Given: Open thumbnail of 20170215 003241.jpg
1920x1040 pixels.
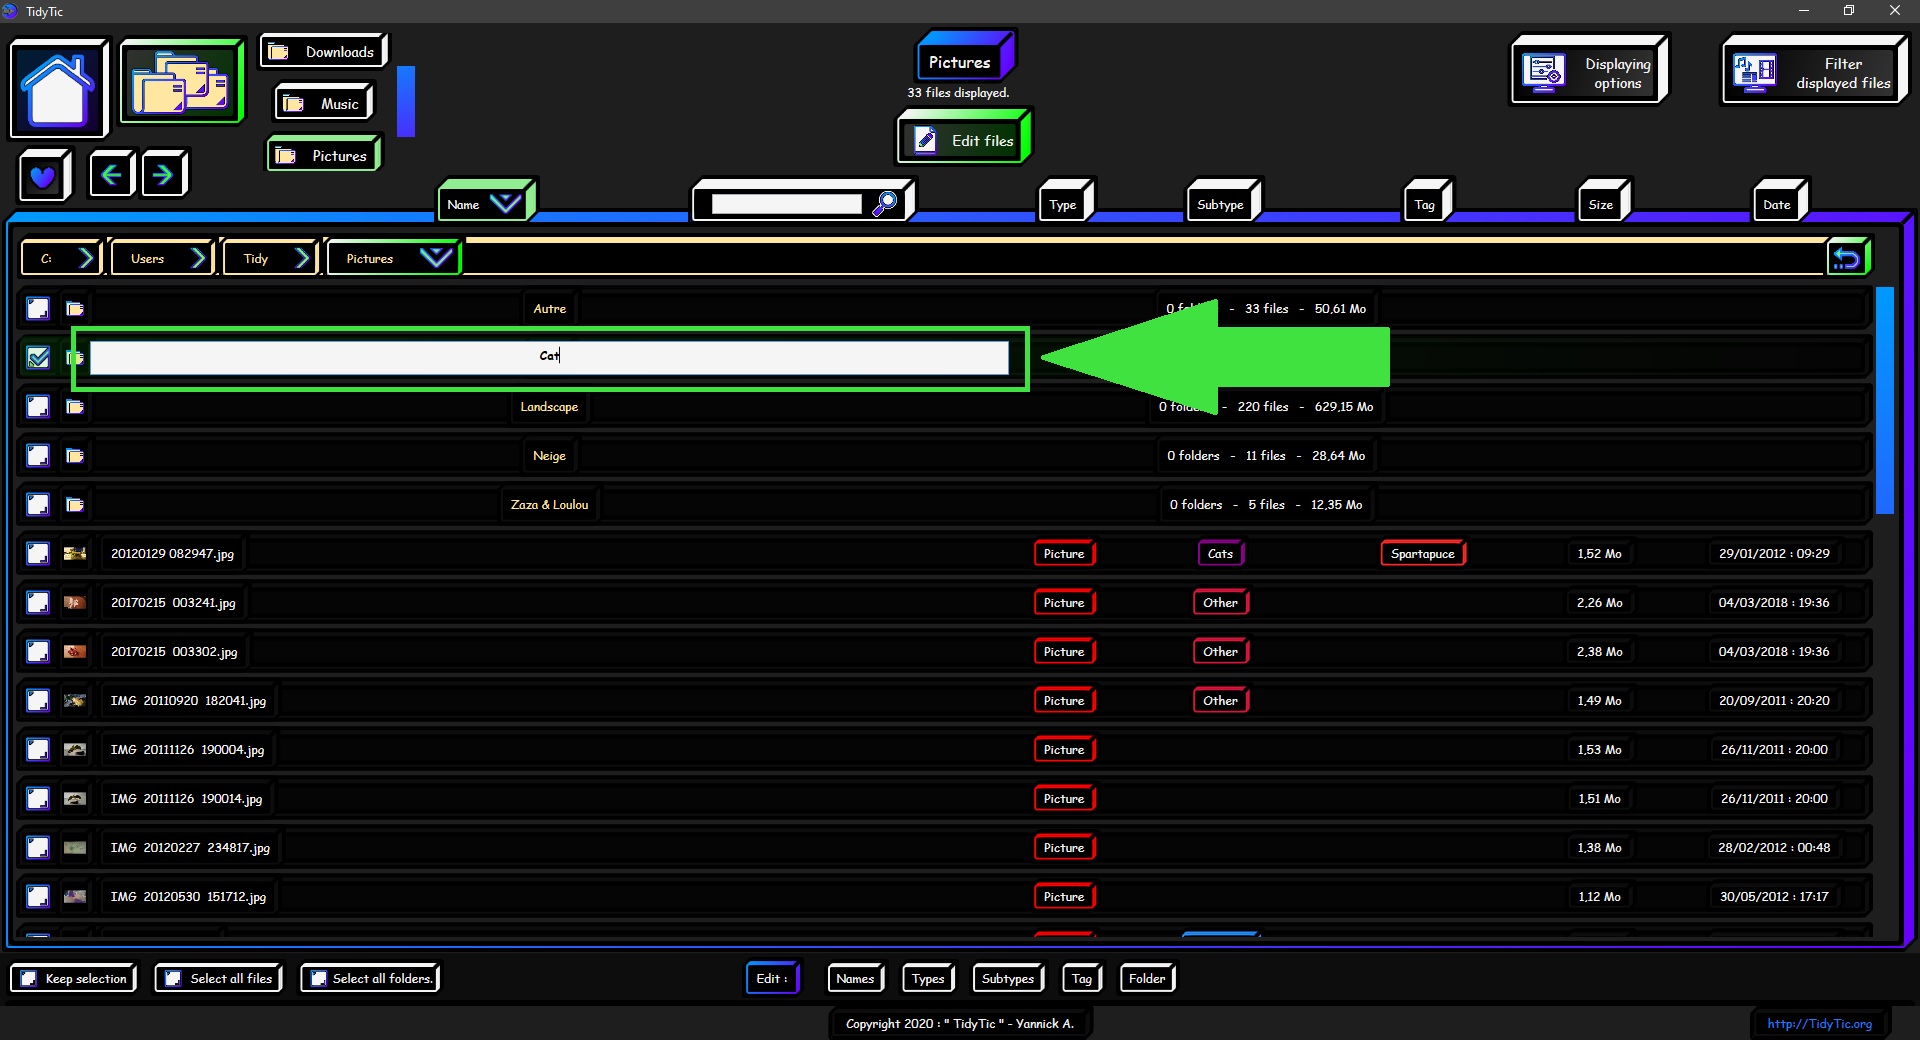Looking at the screenshot, I should pyautogui.click(x=75, y=602).
